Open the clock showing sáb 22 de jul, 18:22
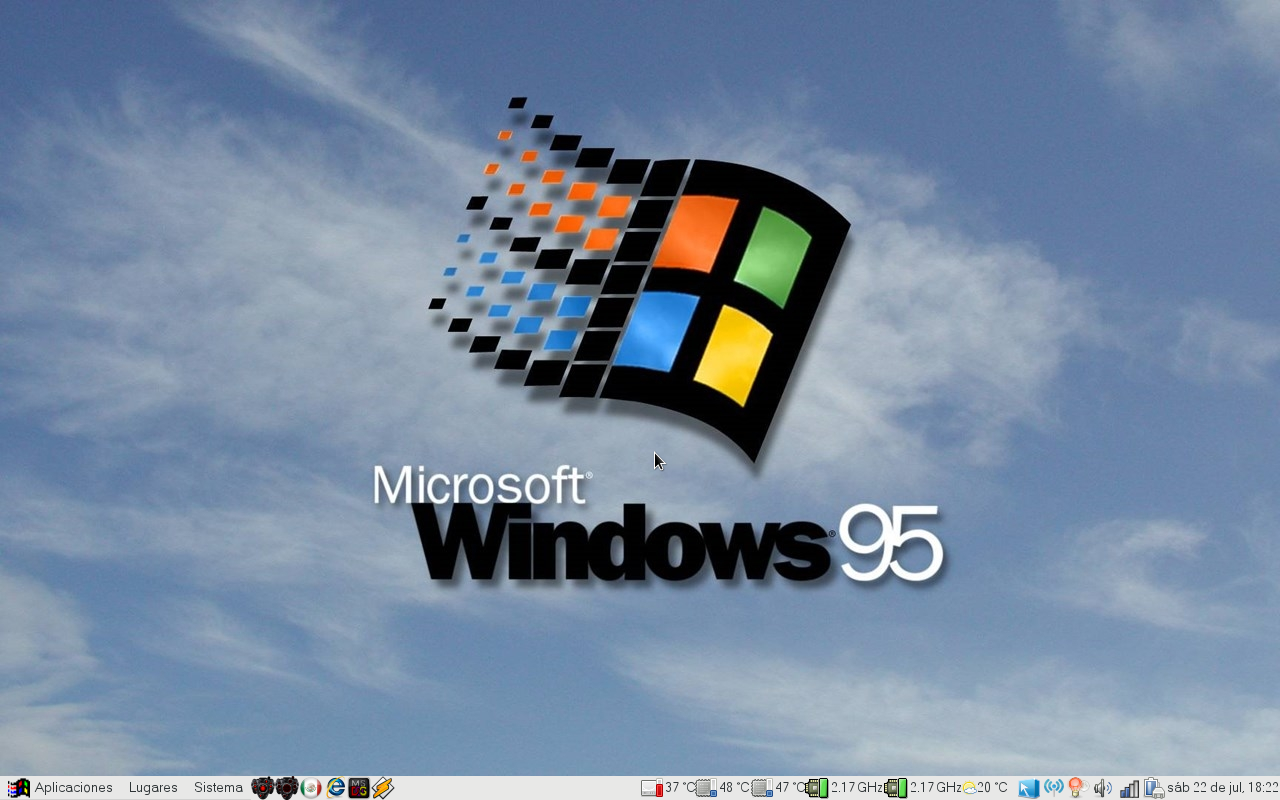Viewport: 1280px width, 800px height. click(x=1223, y=788)
